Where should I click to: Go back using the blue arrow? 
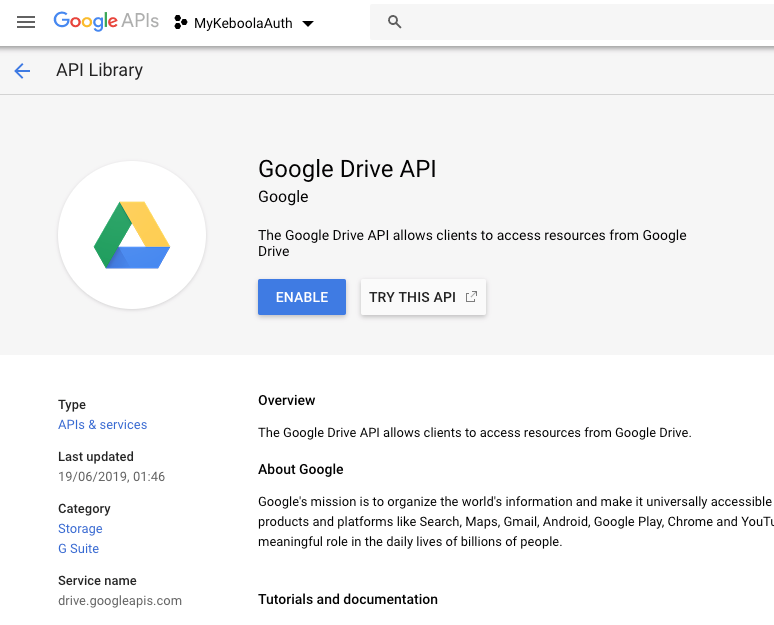(x=22, y=71)
